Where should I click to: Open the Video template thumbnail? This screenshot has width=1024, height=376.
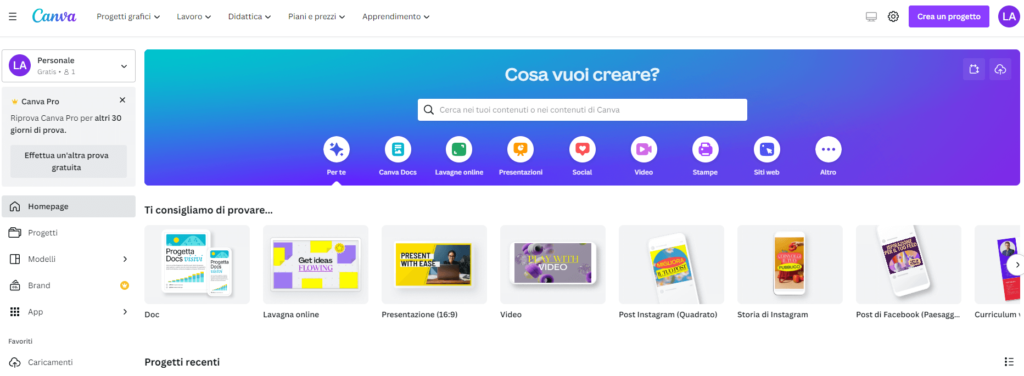[x=553, y=264]
